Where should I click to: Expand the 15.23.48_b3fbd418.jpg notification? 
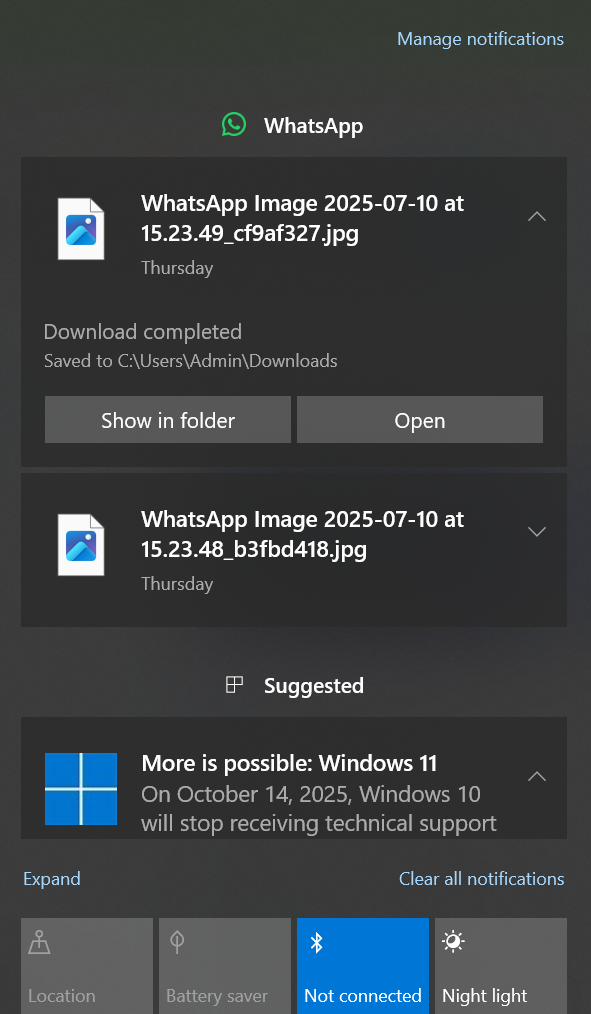tap(537, 532)
